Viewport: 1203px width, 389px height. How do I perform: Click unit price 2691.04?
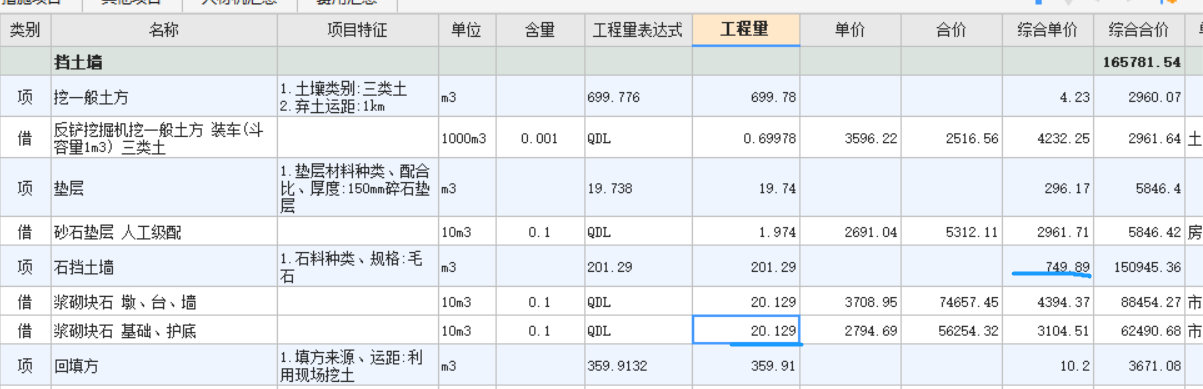[x=871, y=232]
